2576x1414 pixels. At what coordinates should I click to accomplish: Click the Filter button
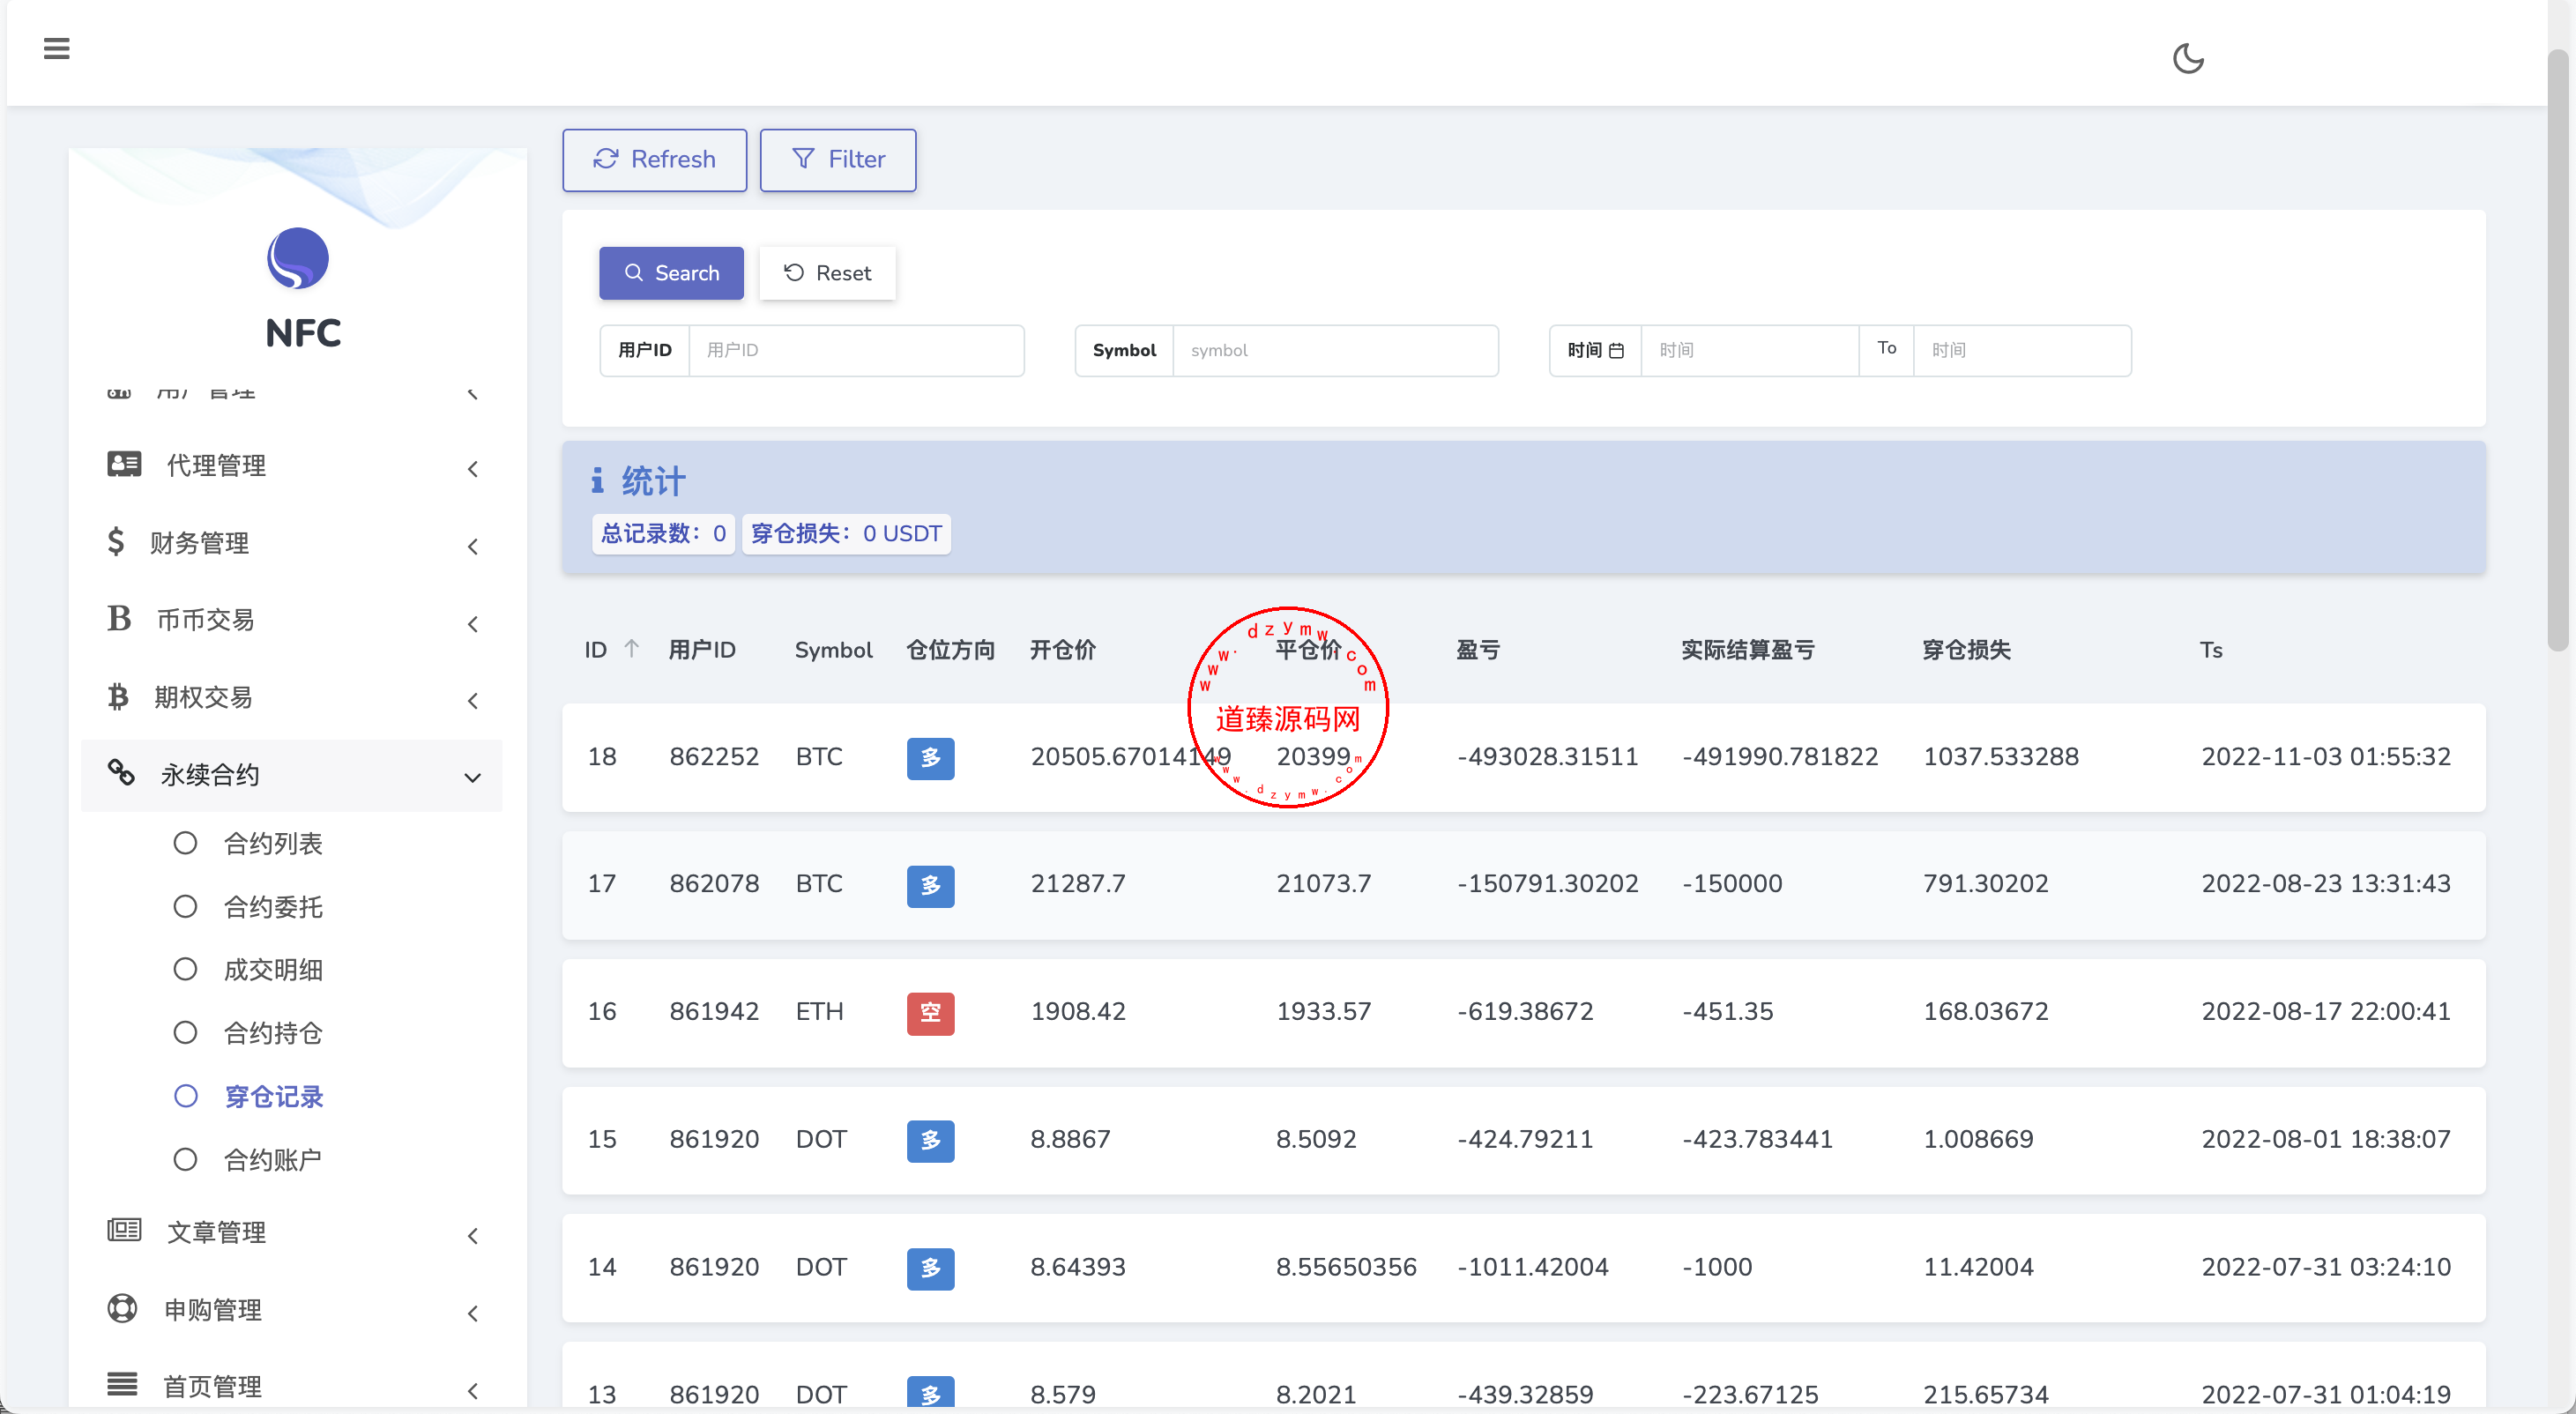pos(837,159)
